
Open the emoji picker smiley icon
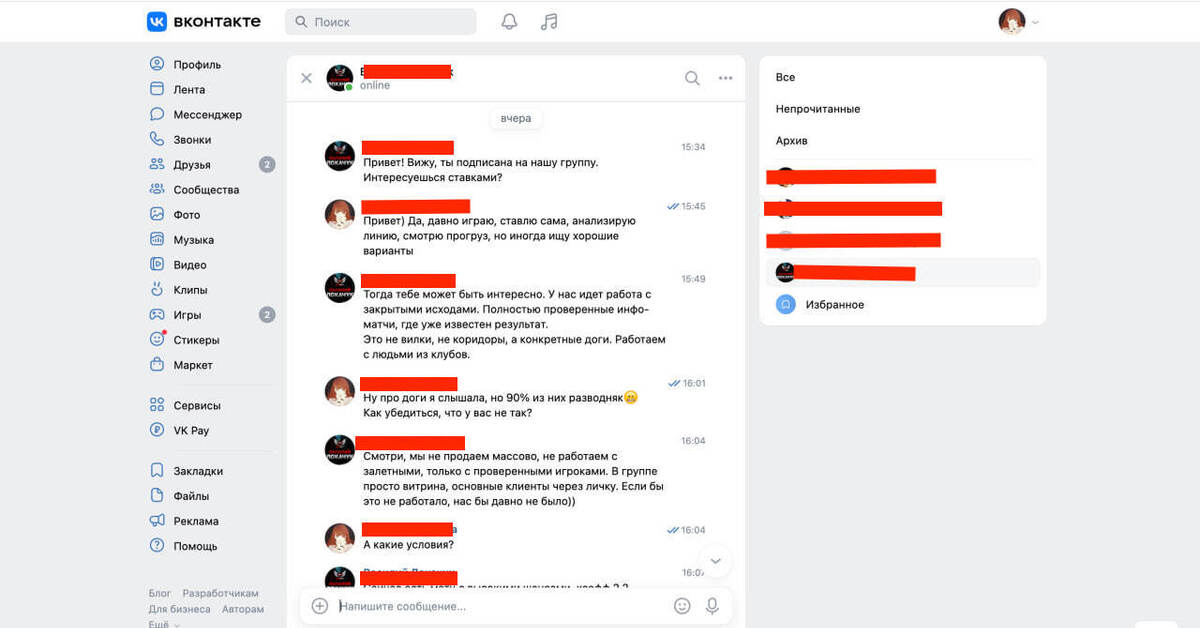682,606
